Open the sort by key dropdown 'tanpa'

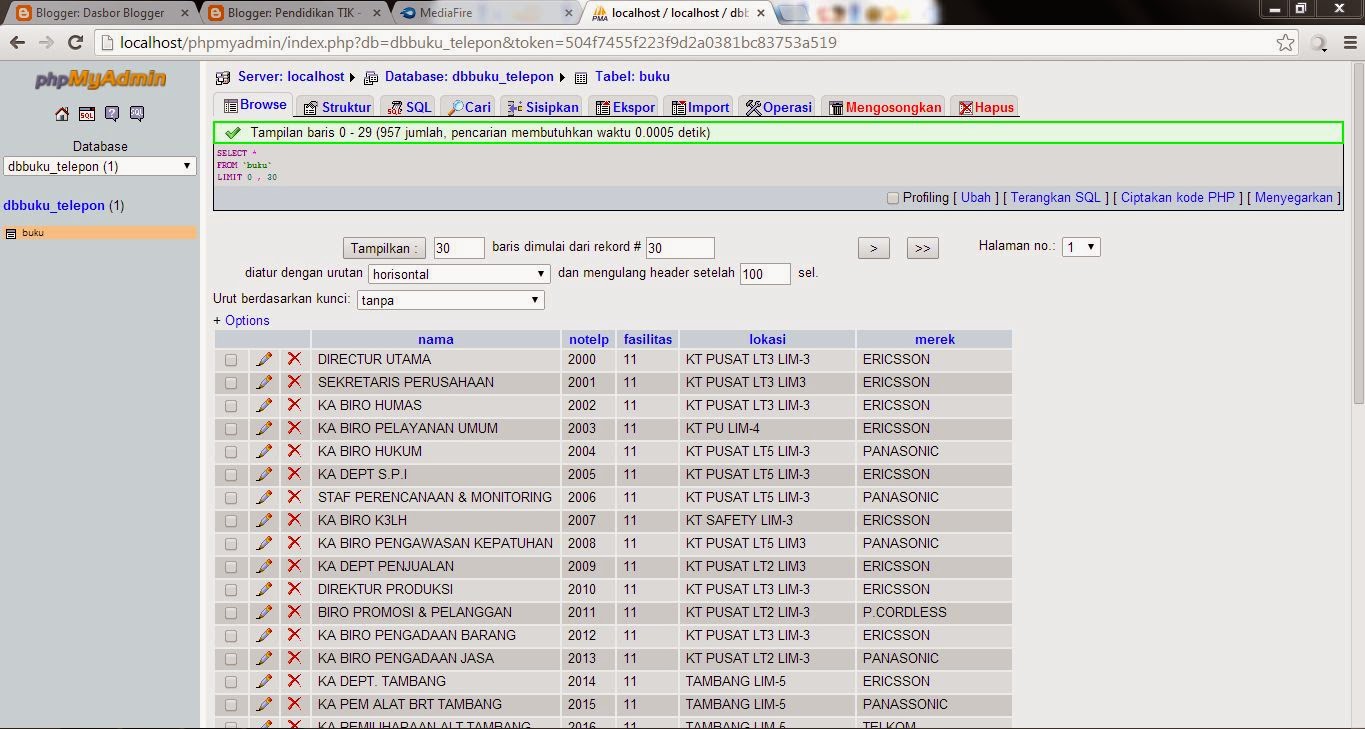pos(451,300)
